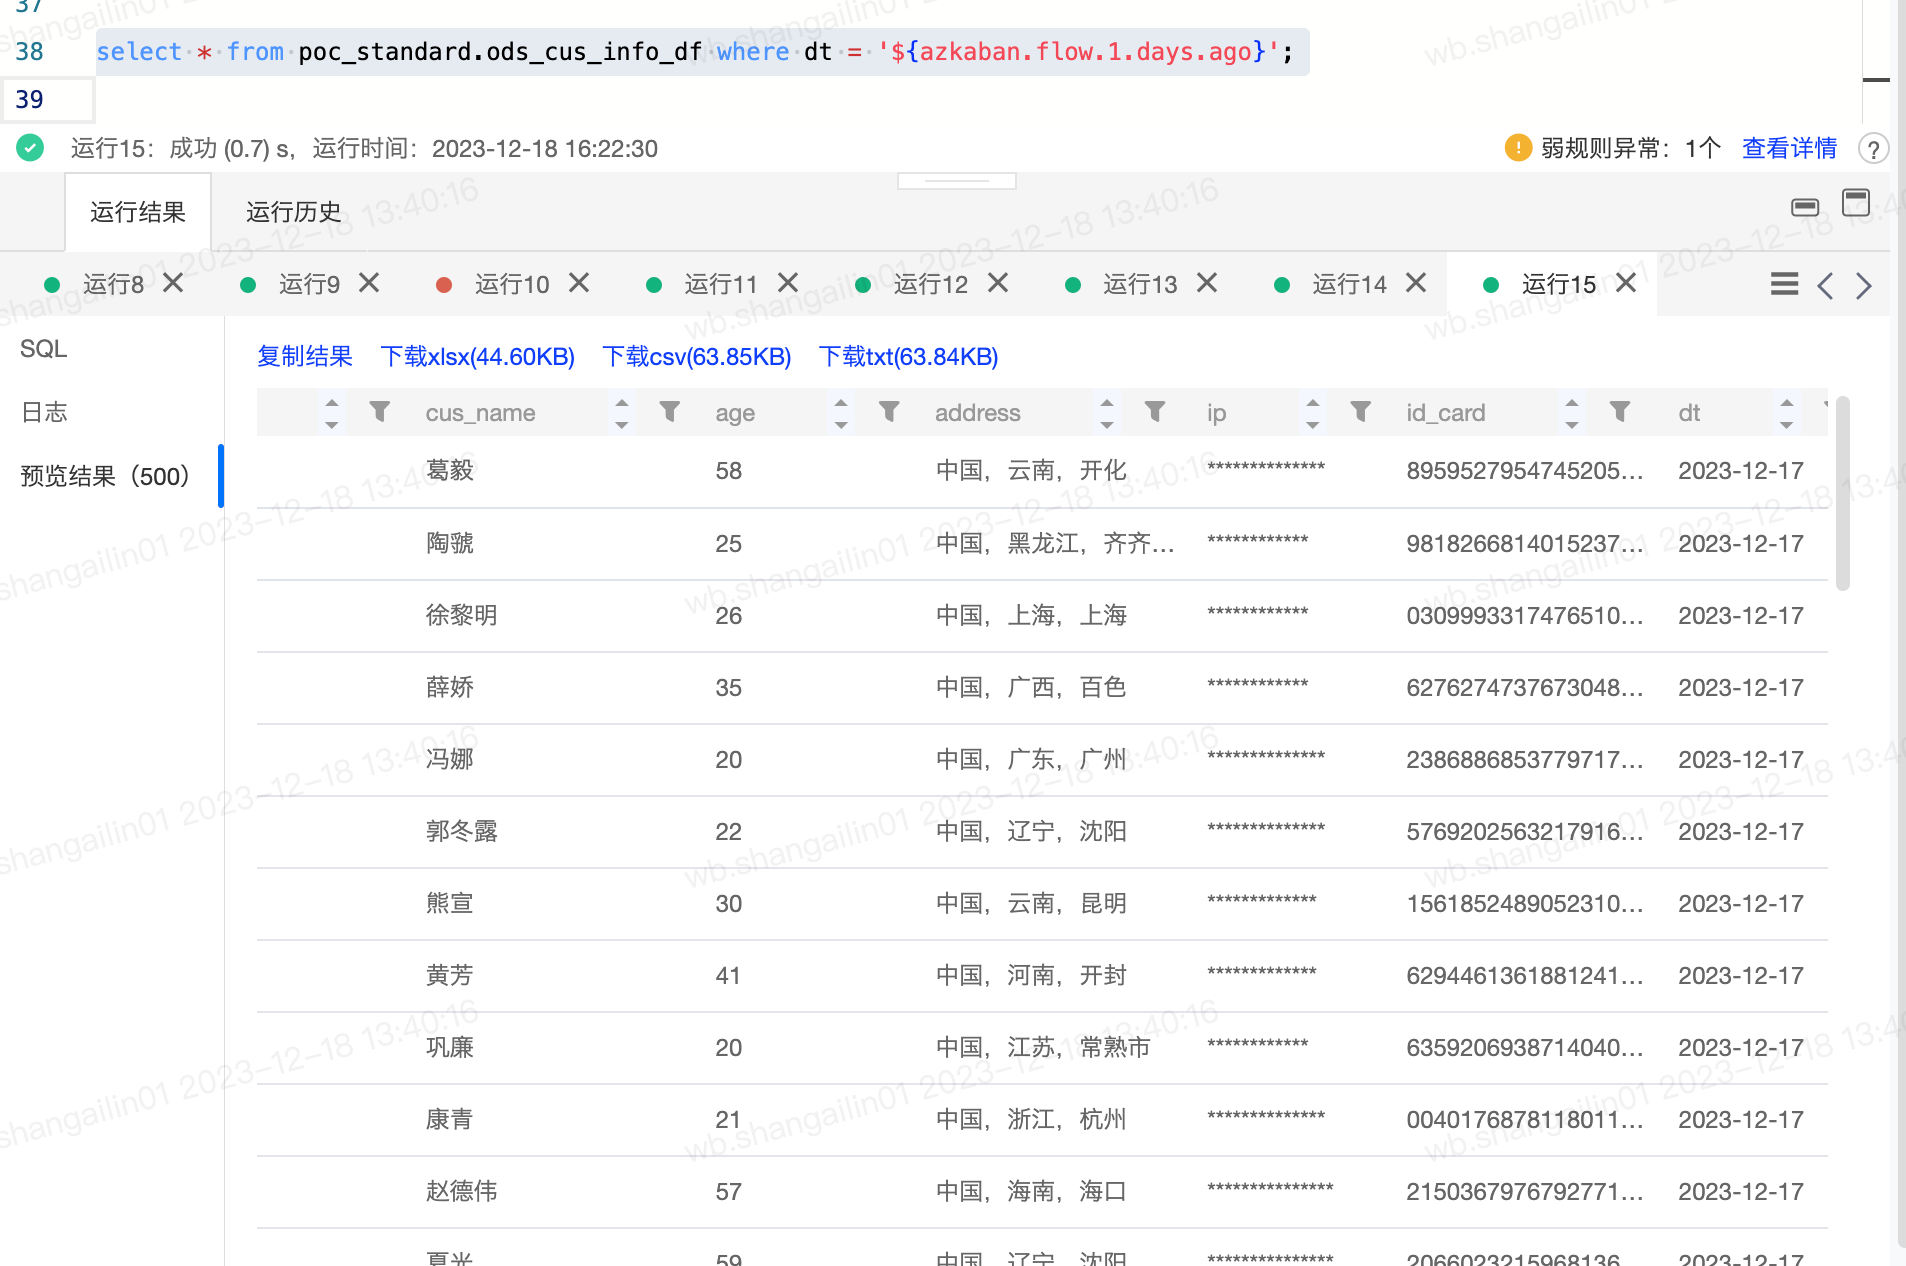Click the weak rule warning icon
The image size is (1906, 1266).
pyautogui.click(x=1518, y=148)
